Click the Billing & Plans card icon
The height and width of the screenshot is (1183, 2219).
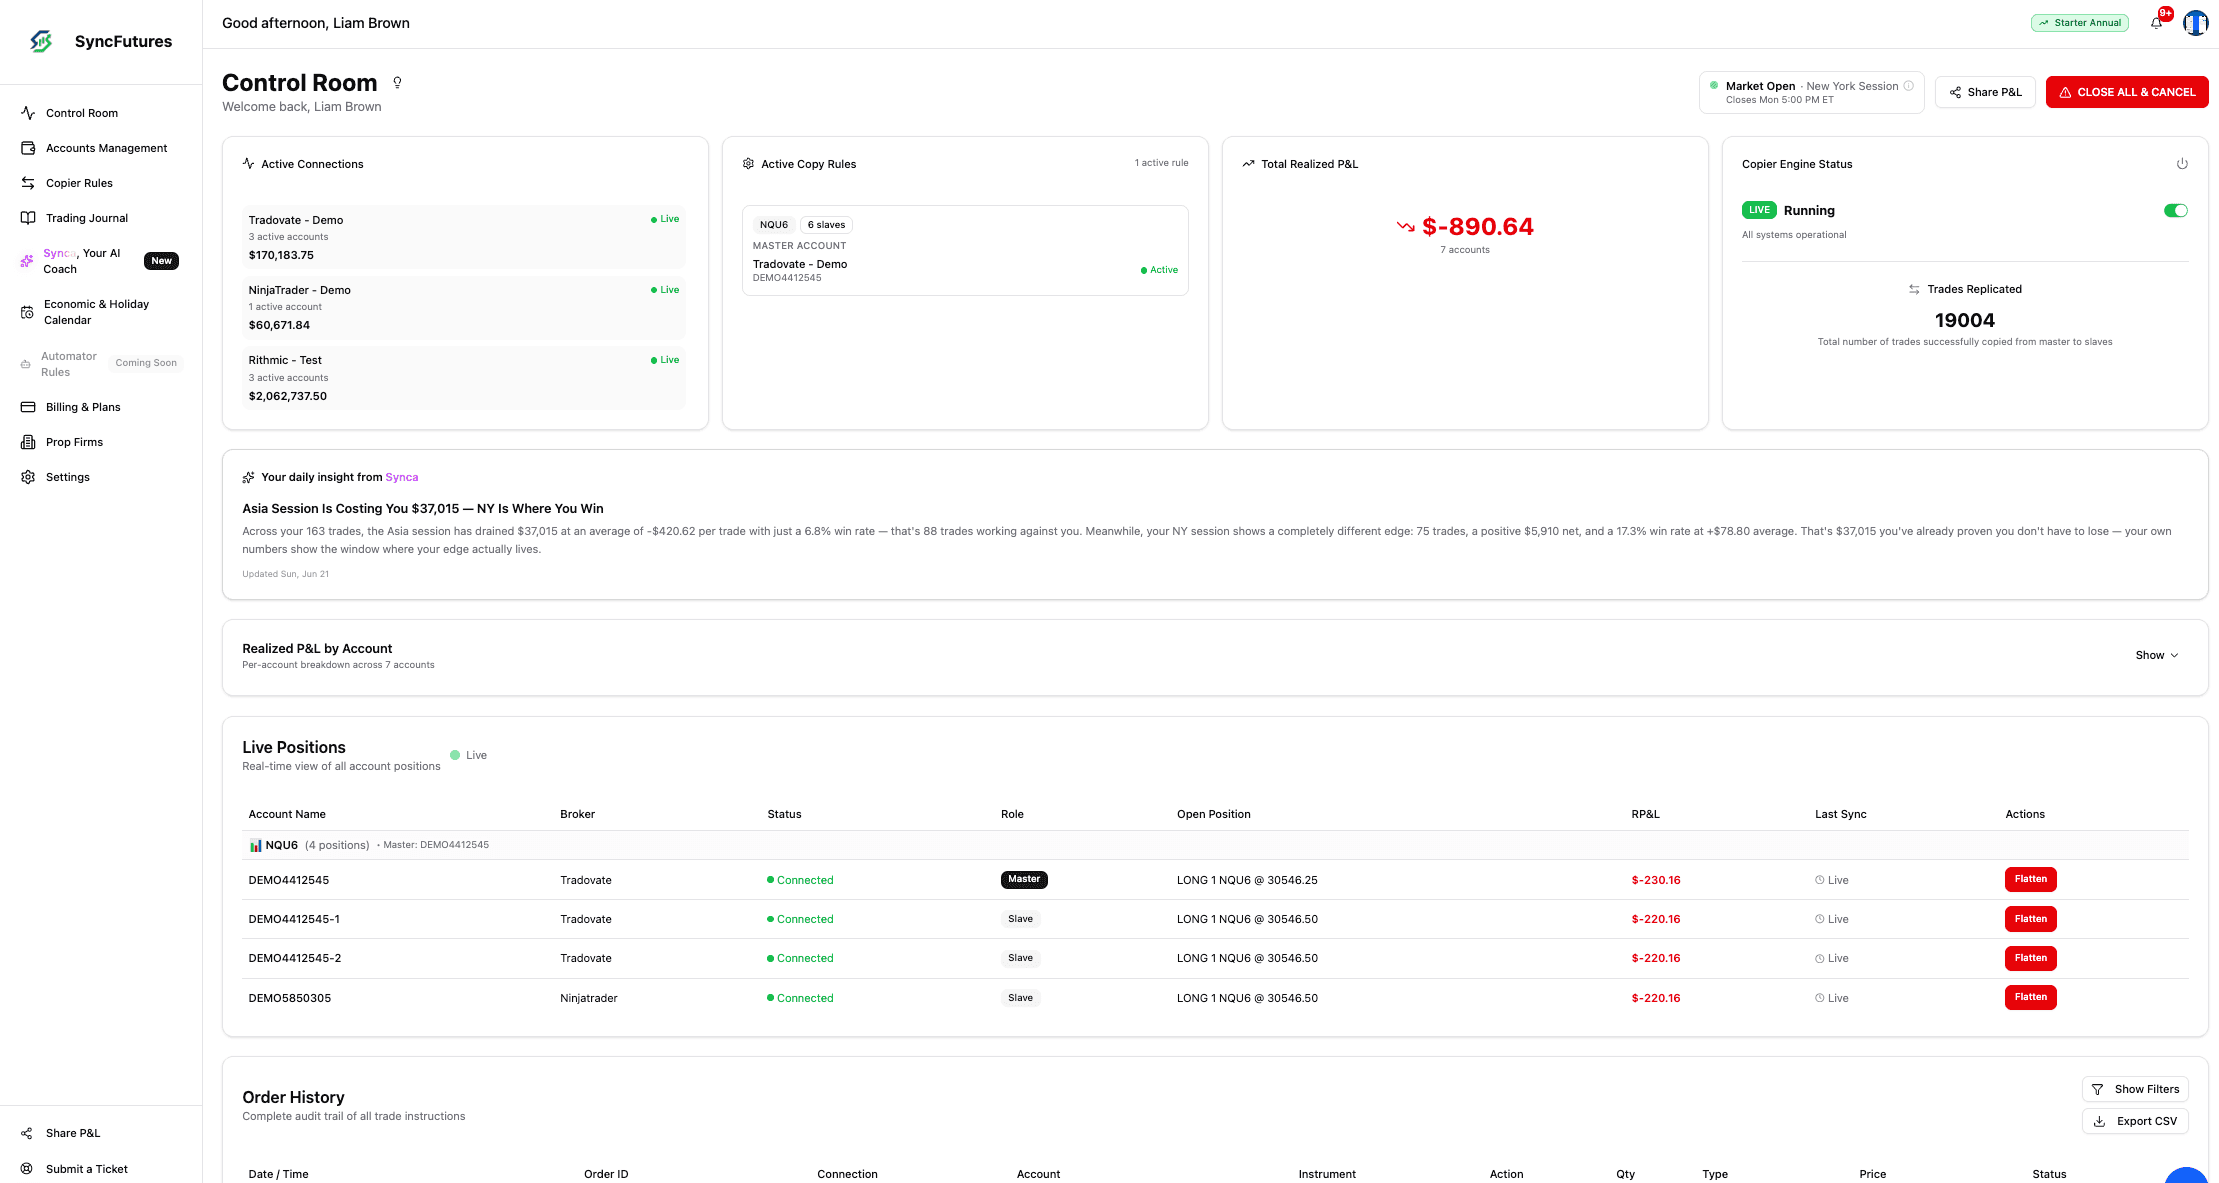[28, 407]
